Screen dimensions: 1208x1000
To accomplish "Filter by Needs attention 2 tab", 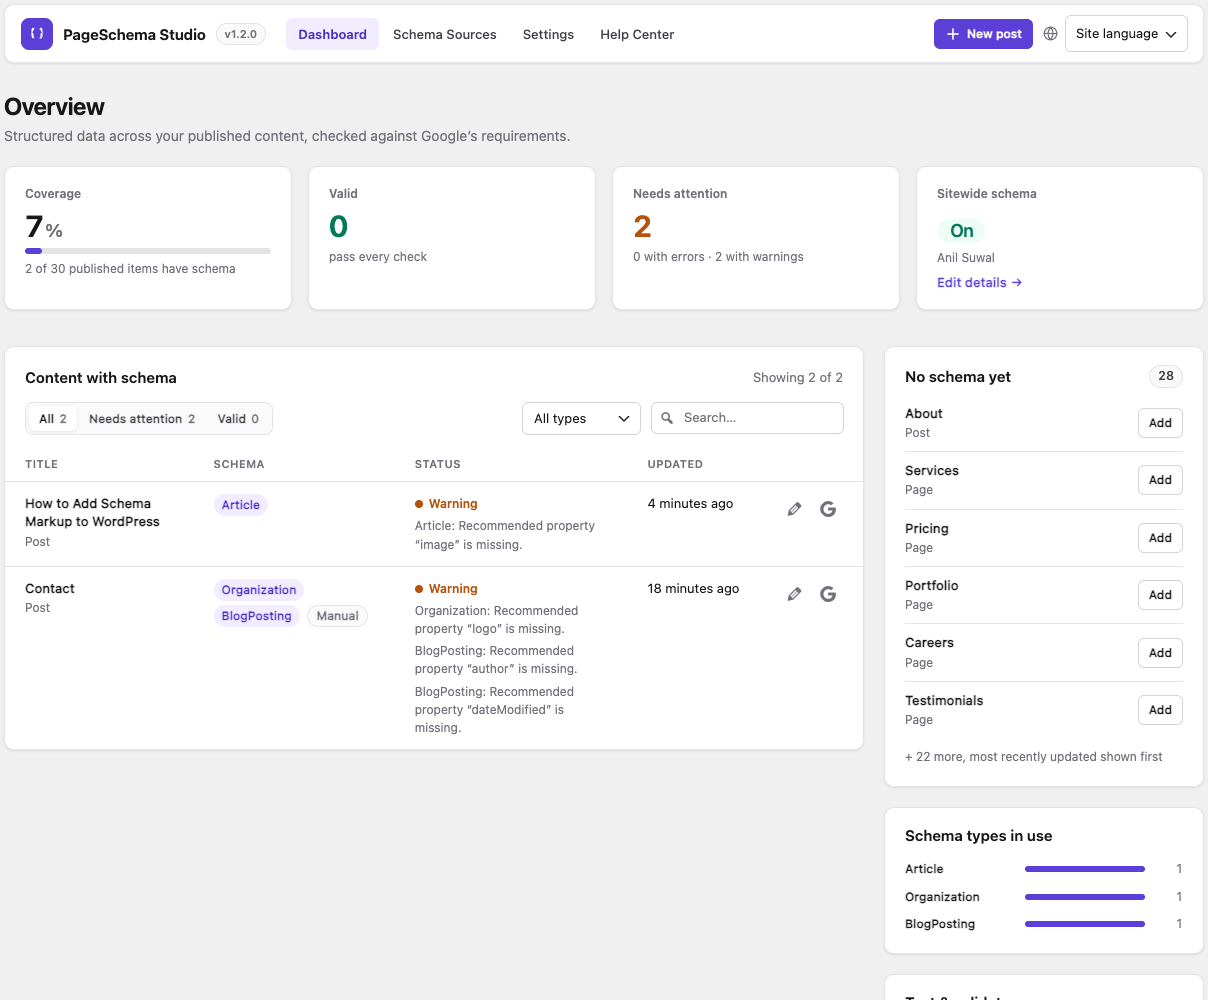I will [142, 419].
